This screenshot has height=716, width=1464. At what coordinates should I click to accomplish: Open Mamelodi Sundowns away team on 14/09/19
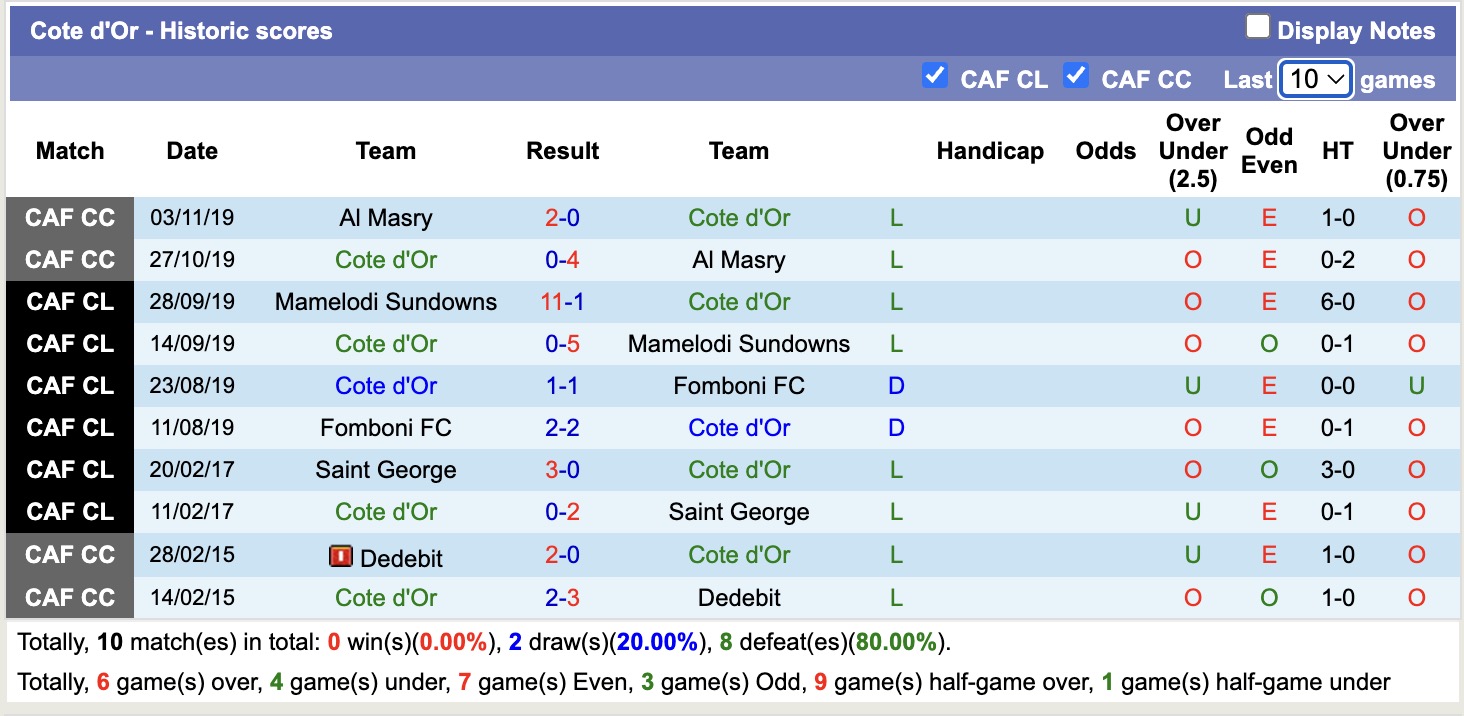click(x=738, y=344)
